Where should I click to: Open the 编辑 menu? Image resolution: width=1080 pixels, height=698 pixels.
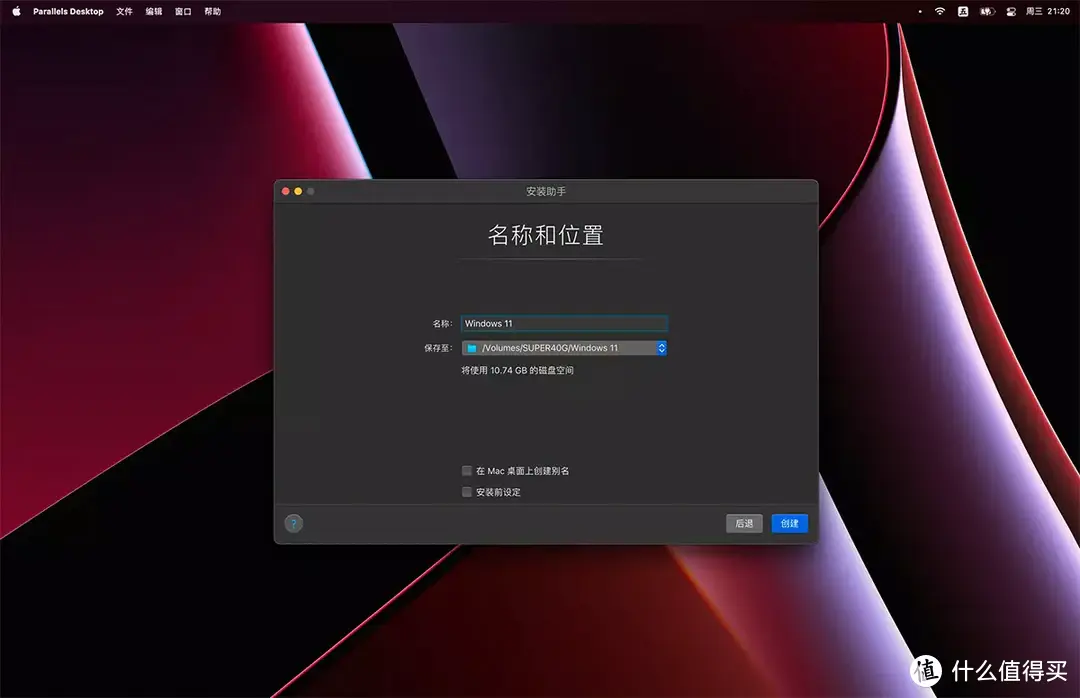pyautogui.click(x=154, y=11)
